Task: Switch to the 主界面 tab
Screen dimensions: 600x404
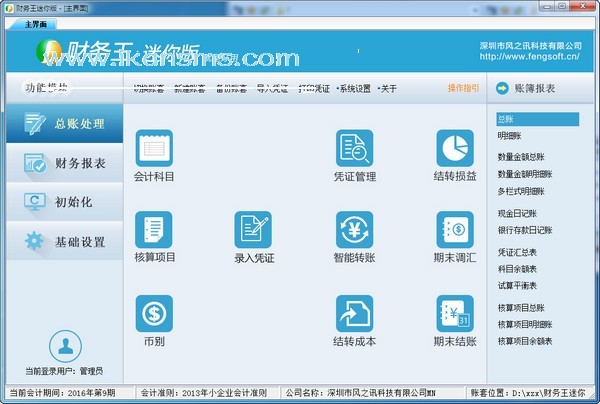Action: (33, 24)
